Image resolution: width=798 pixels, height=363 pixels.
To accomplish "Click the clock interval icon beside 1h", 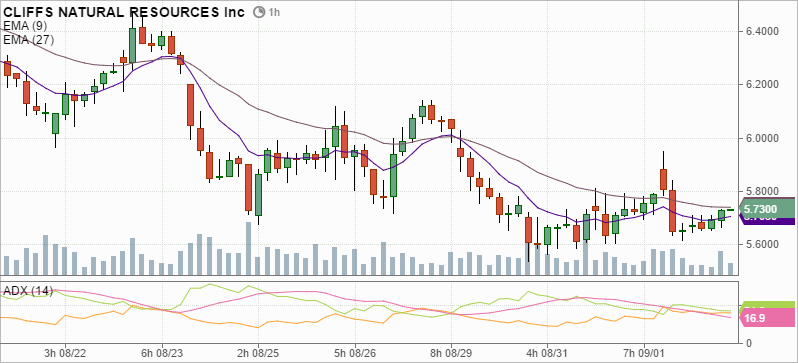I will click(x=259, y=12).
